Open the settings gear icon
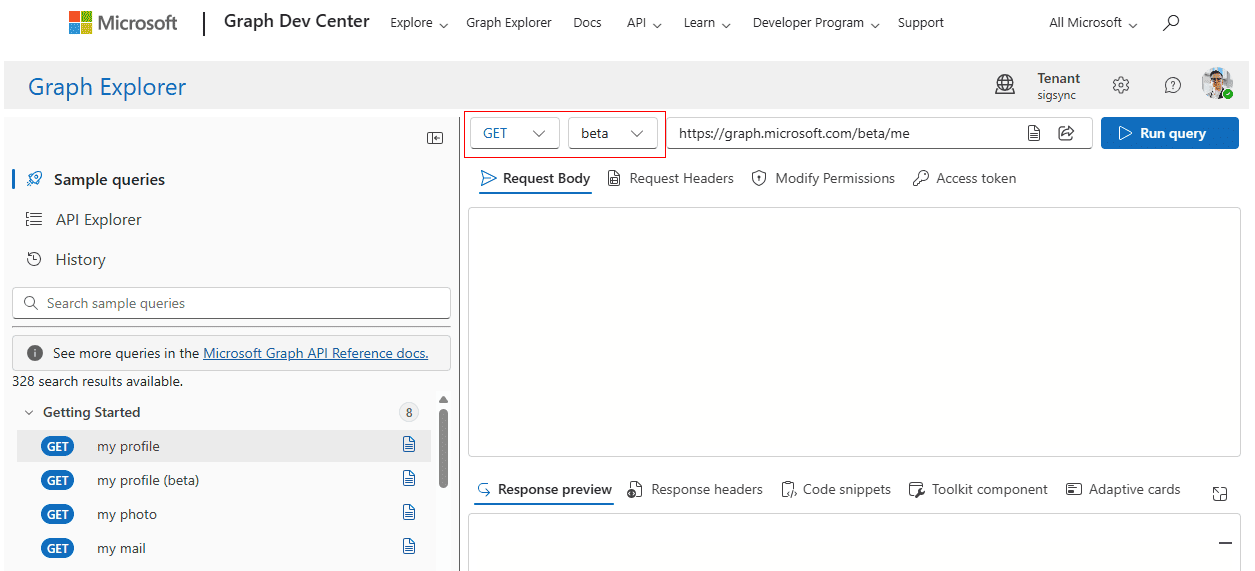The height and width of the screenshot is (571, 1255). pyautogui.click(x=1121, y=86)
